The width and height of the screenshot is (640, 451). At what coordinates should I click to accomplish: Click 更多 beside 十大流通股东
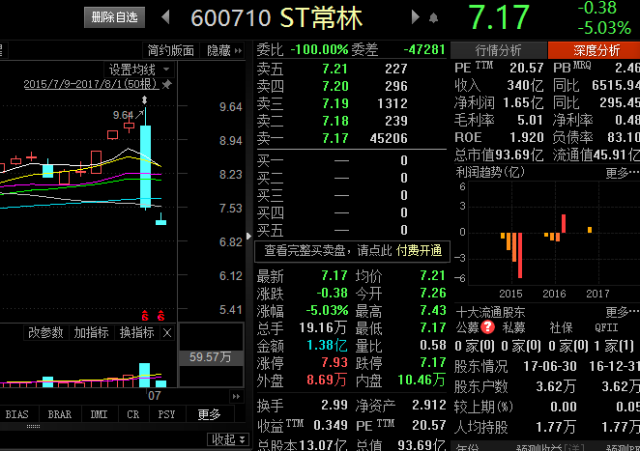pyautogui.click(x=622, y=312)
